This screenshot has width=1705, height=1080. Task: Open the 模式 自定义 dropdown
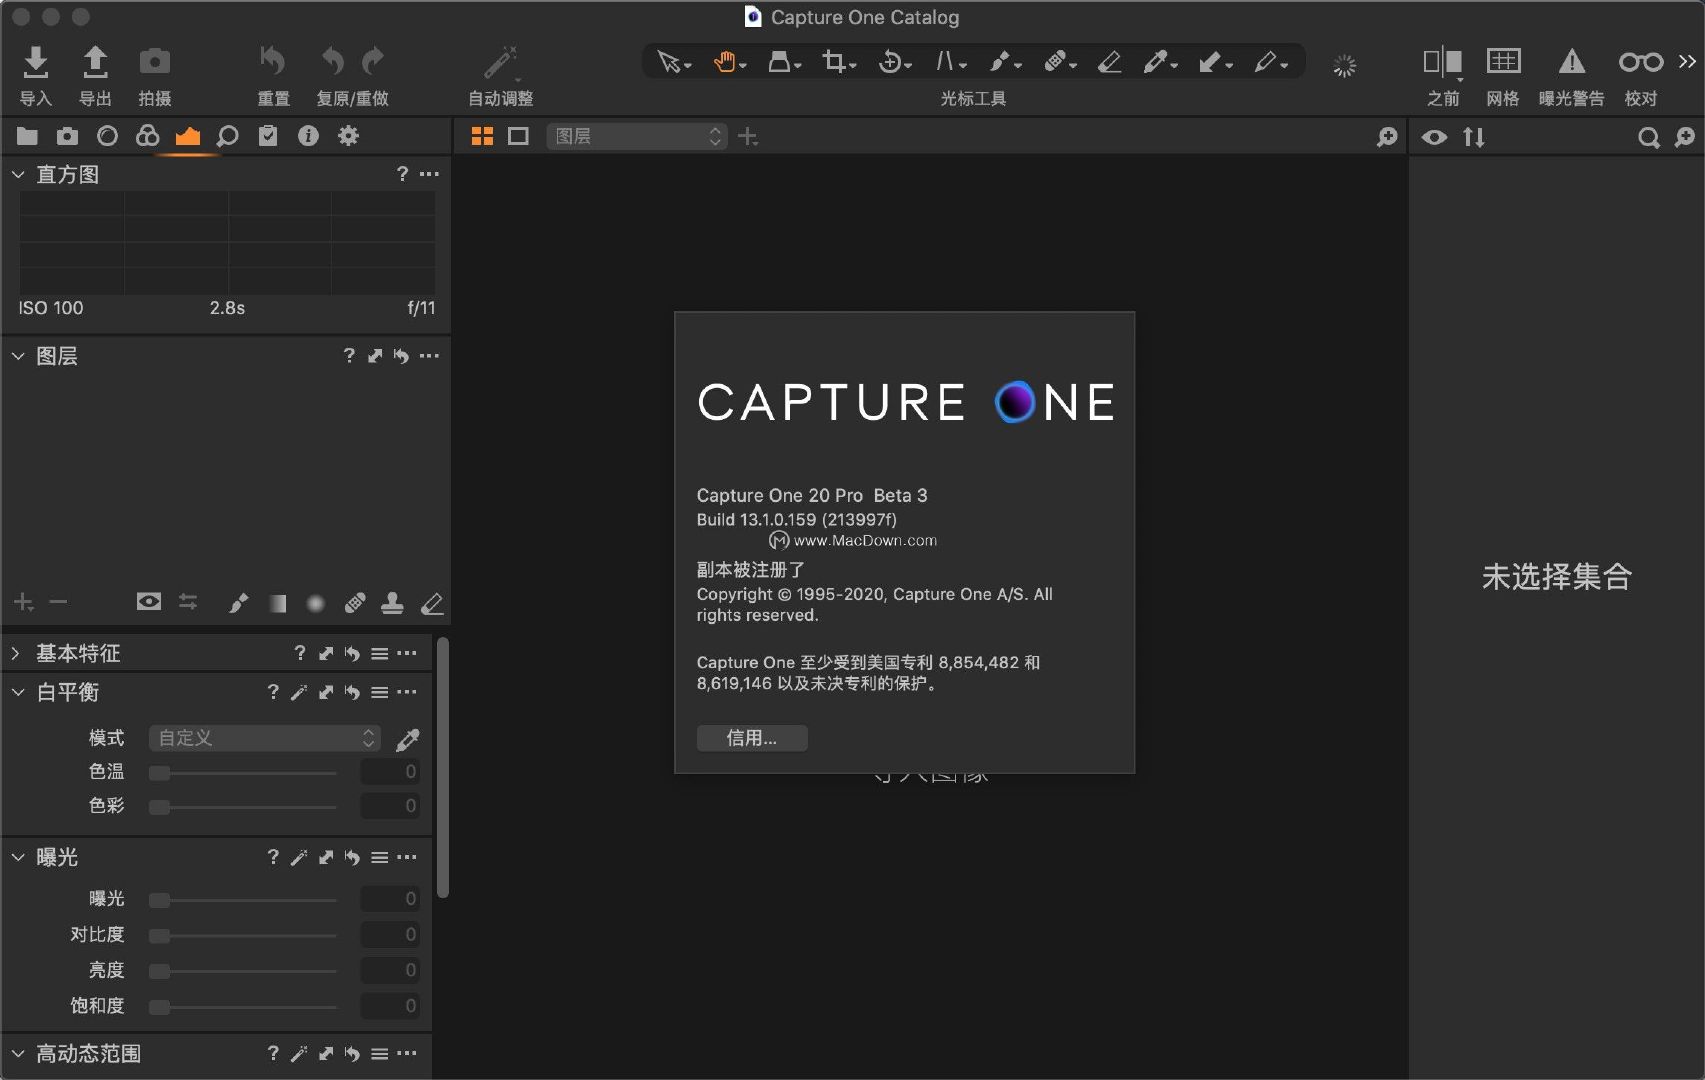(265, 738)
